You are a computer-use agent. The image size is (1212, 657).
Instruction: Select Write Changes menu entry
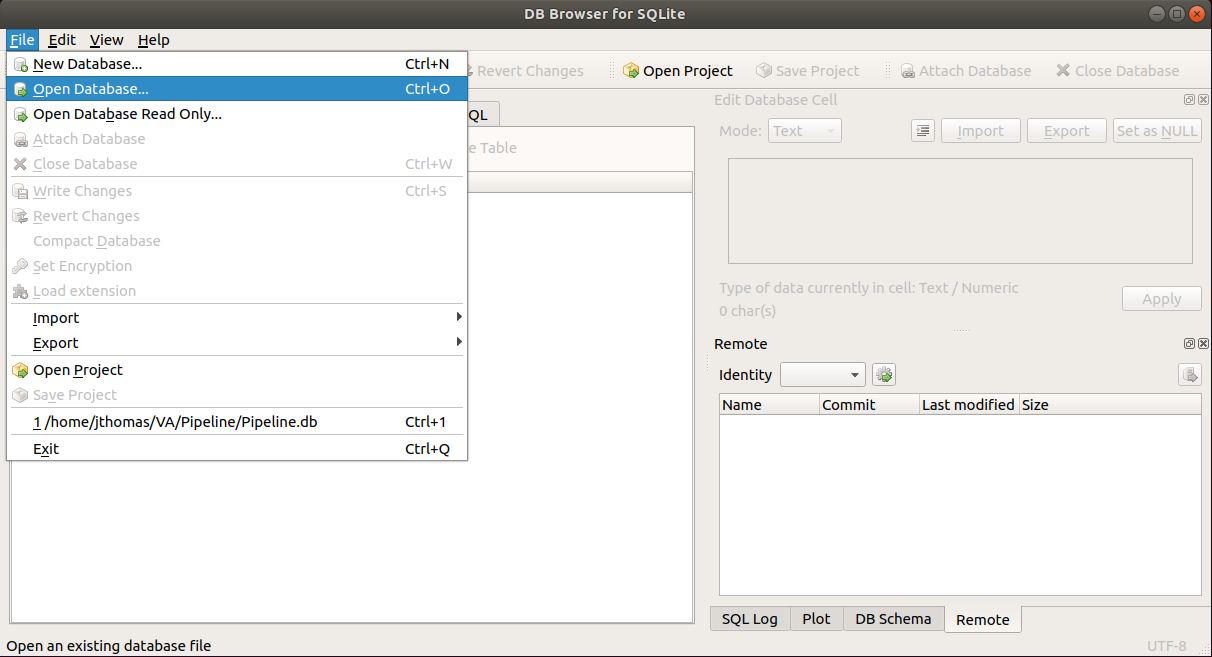coord(237,191)
